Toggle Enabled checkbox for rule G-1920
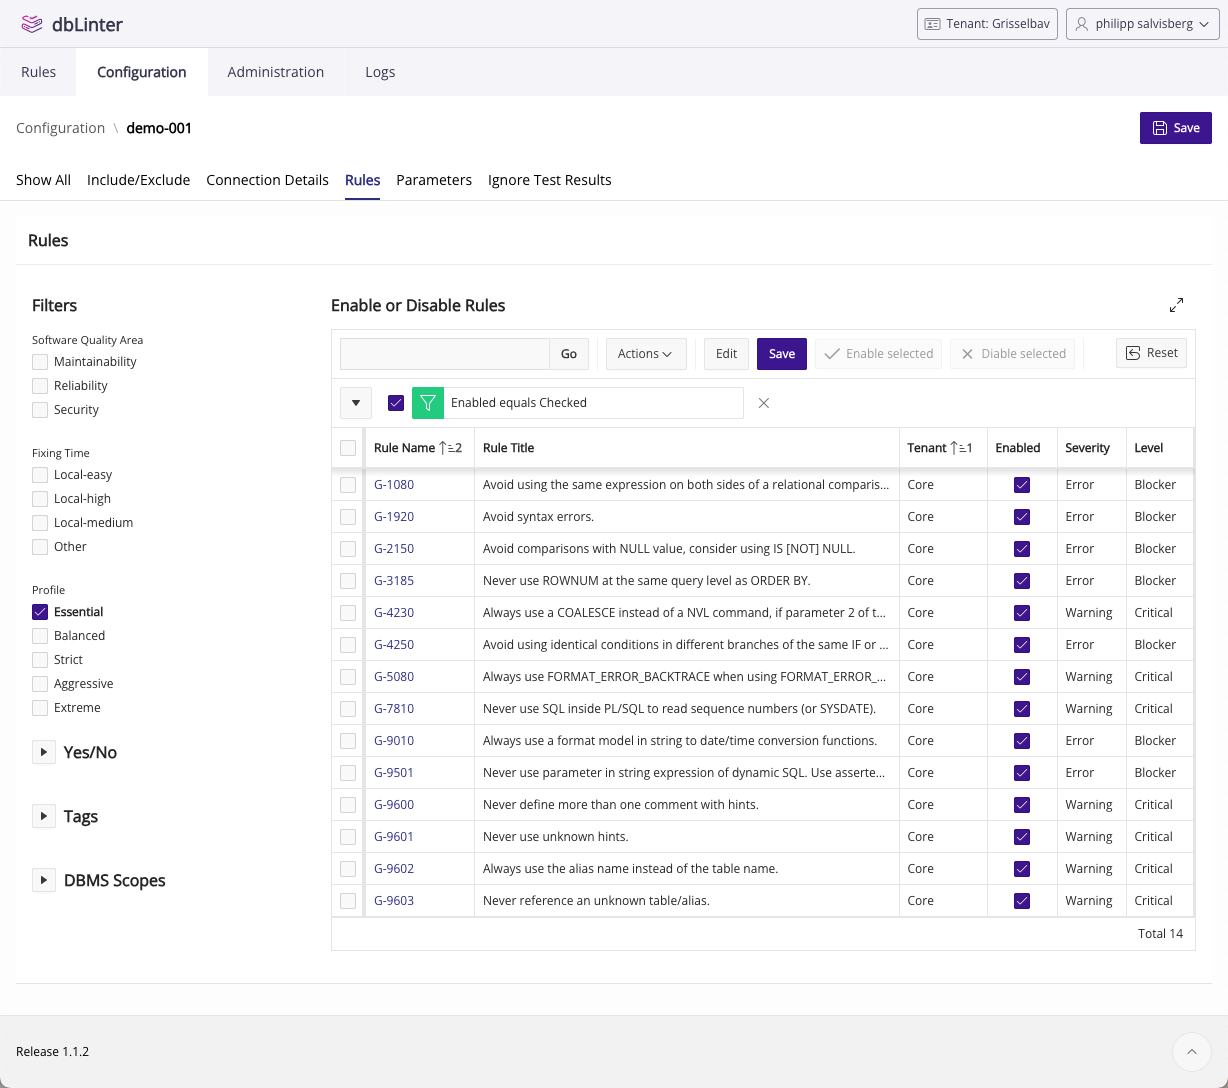 [x=1021, y=517]
